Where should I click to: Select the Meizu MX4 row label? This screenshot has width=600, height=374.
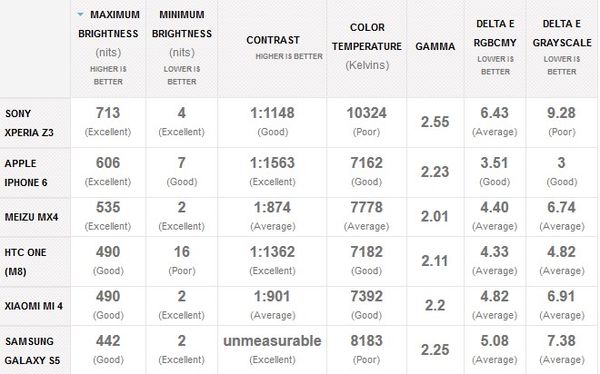pos(31,217)
